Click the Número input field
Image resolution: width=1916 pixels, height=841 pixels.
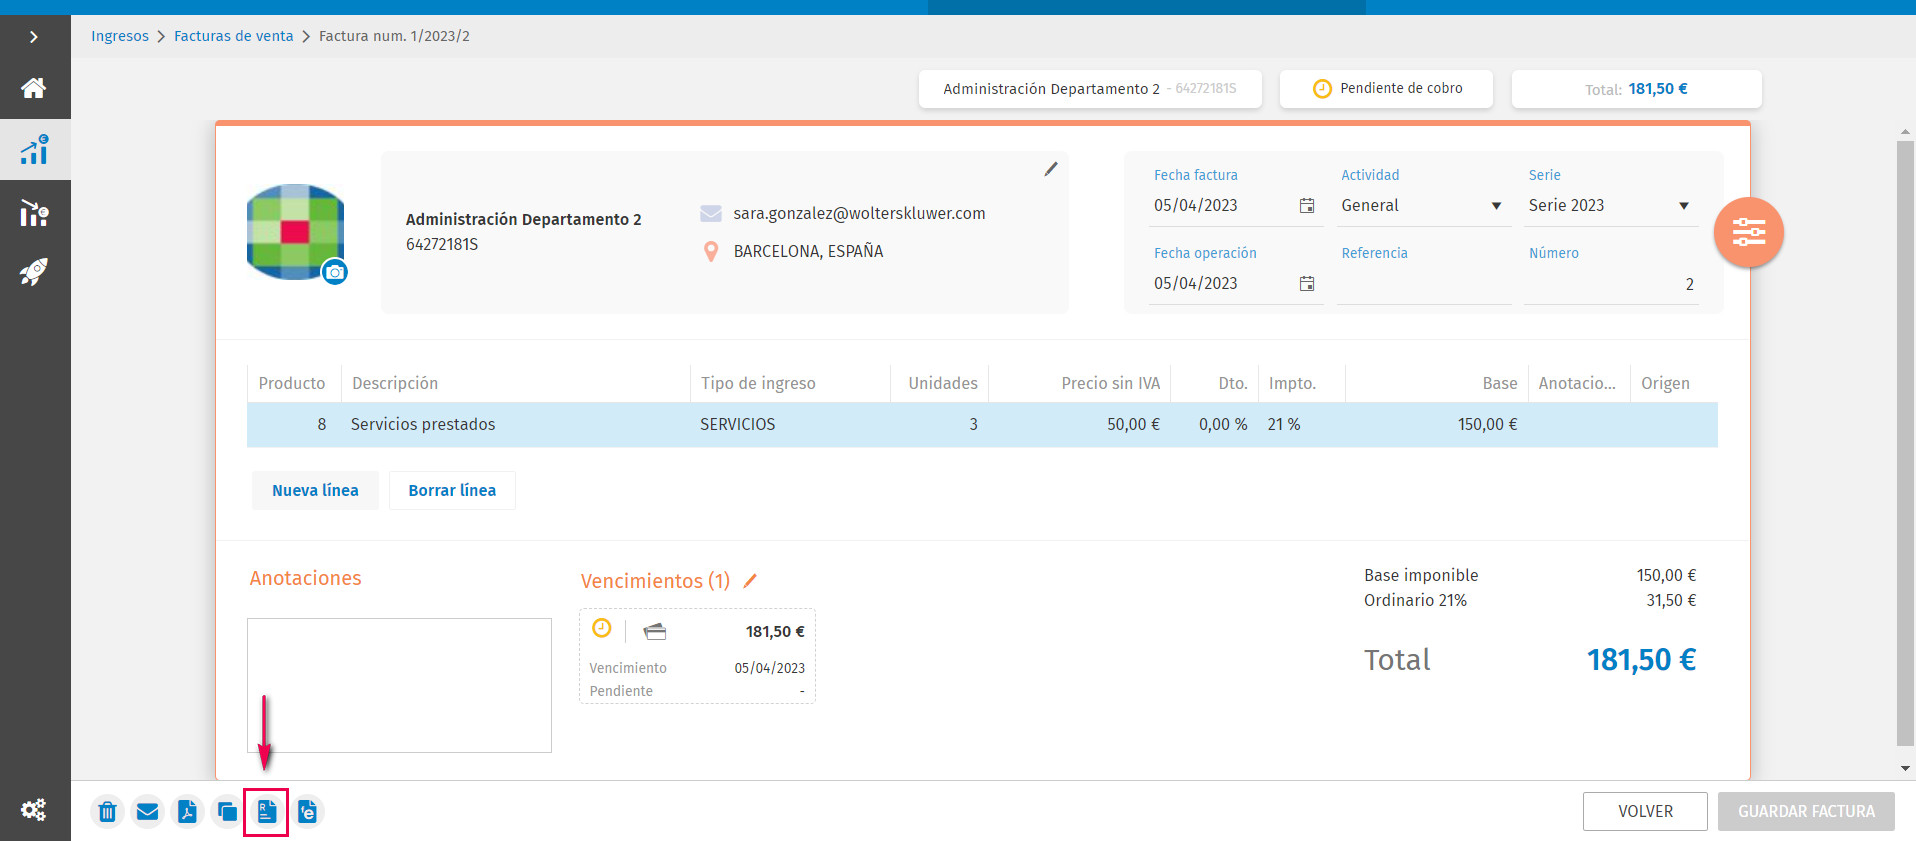[1611, 284]
